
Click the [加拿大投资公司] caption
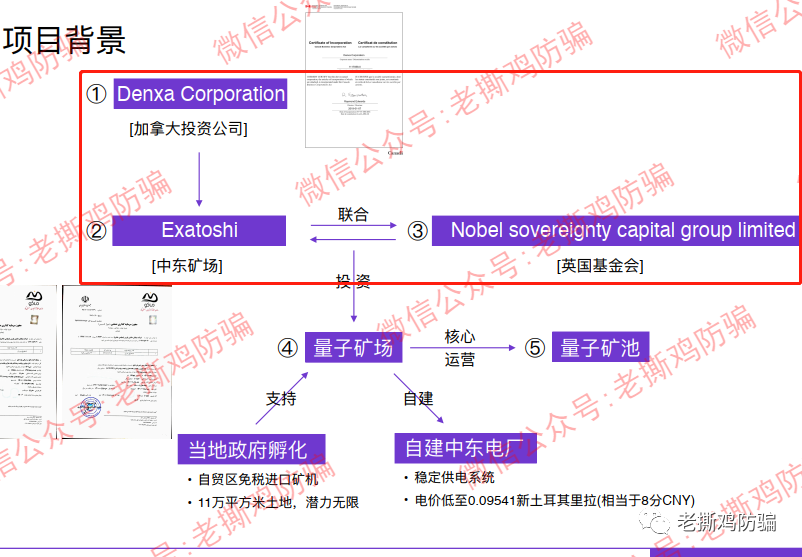tap(188, 129)
